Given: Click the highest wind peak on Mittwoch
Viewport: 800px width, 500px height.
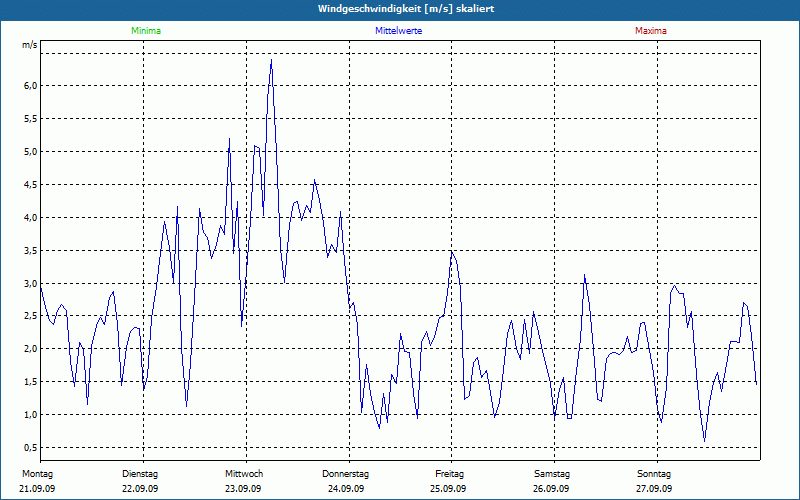Looking at the screenshot, I should click(271, 60).
